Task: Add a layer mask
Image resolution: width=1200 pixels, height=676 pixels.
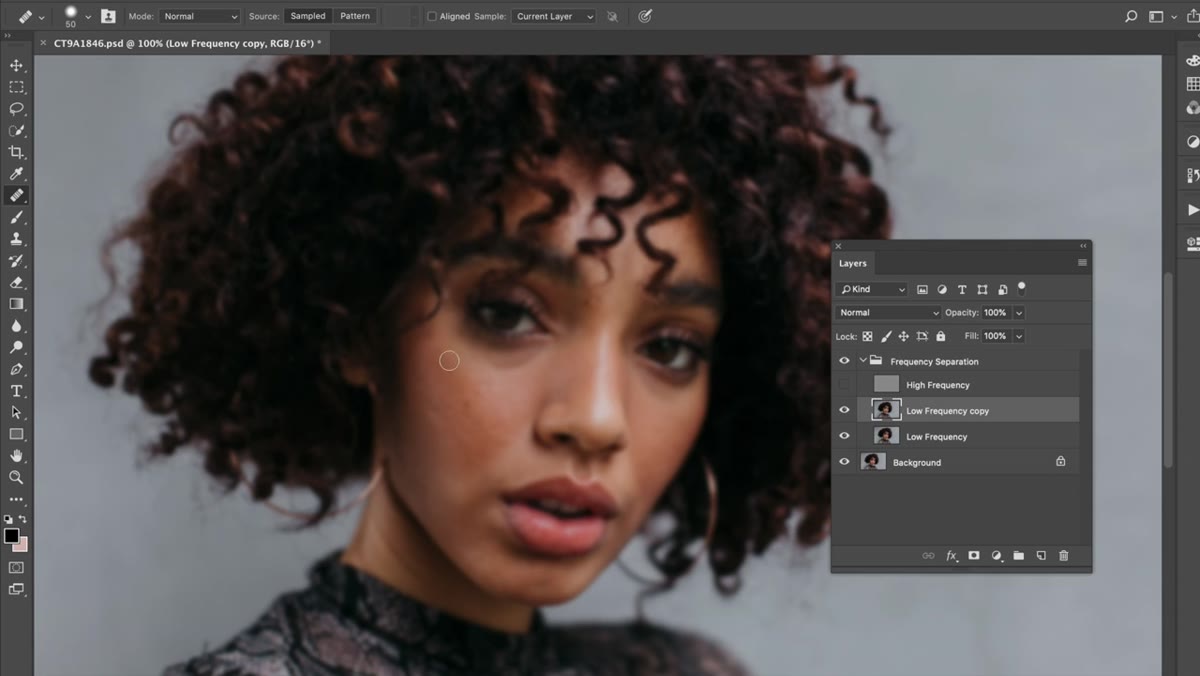Action: coord(974,555)
